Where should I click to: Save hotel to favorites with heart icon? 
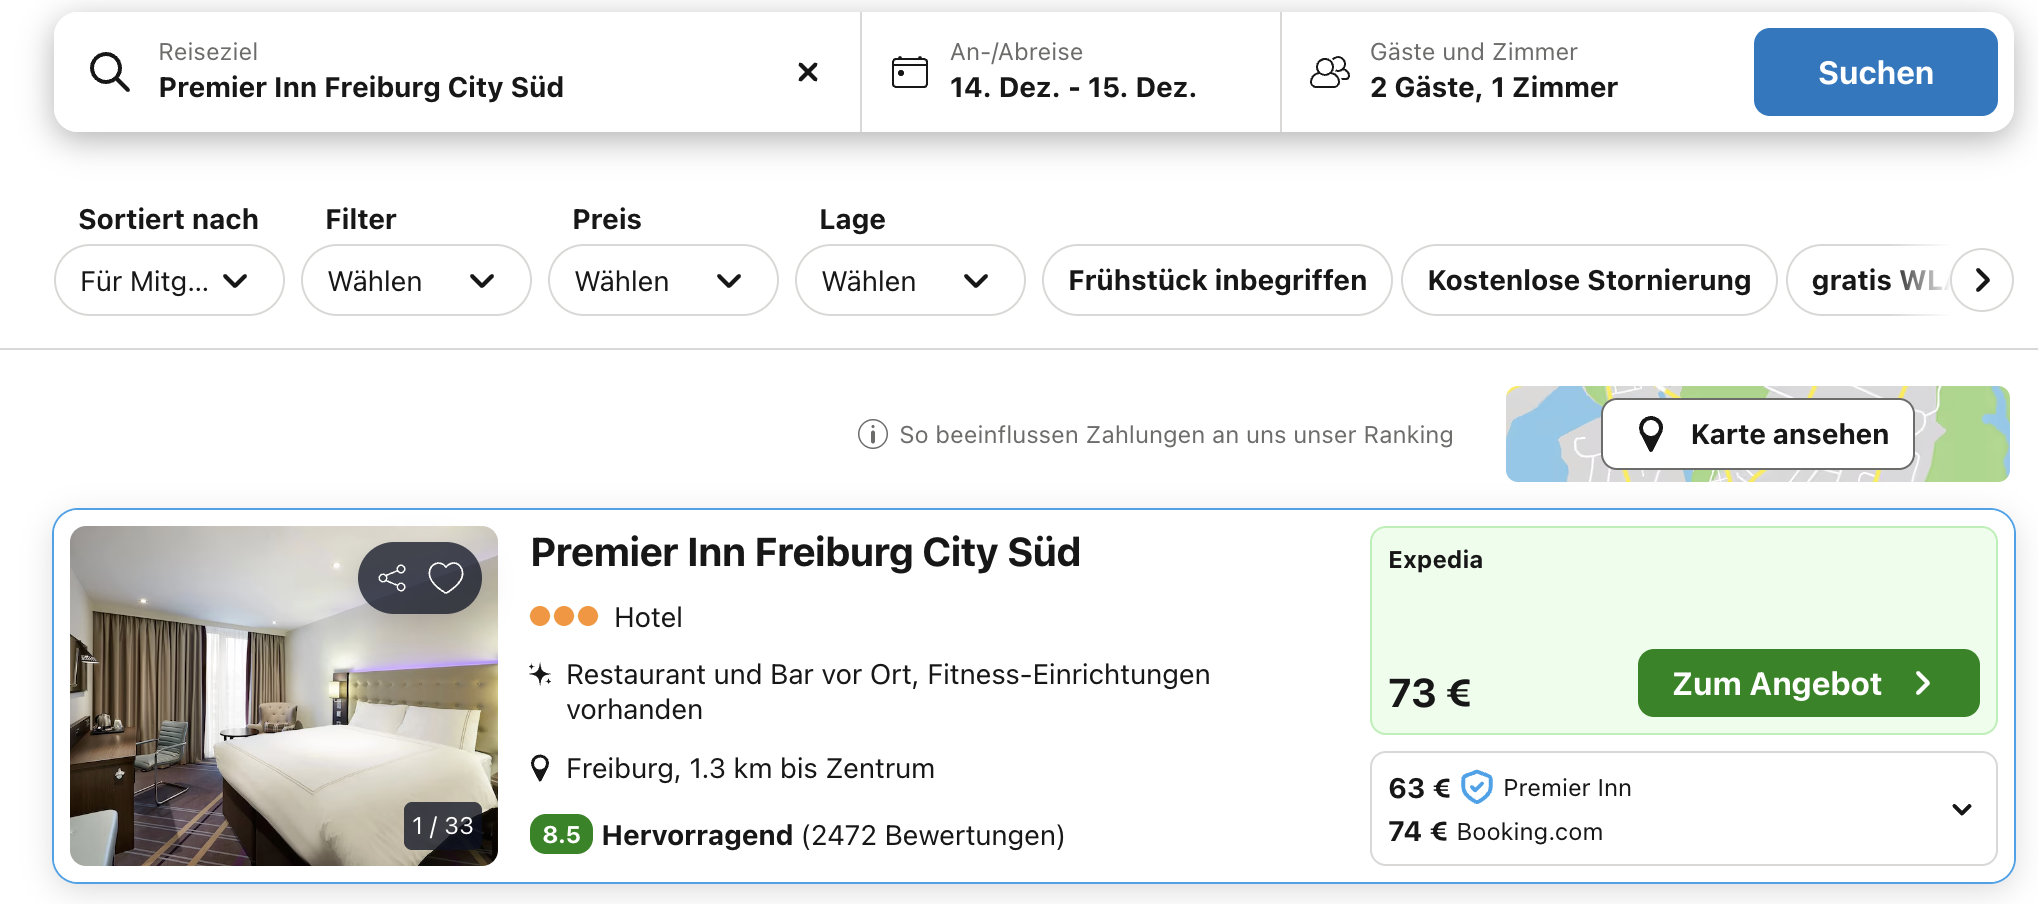pos(446,578)
